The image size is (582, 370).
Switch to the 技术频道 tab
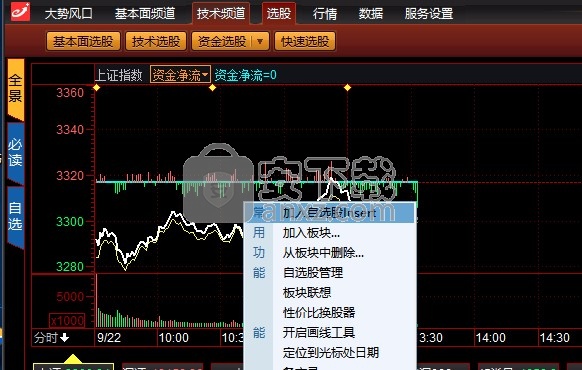tap(221, 13)
